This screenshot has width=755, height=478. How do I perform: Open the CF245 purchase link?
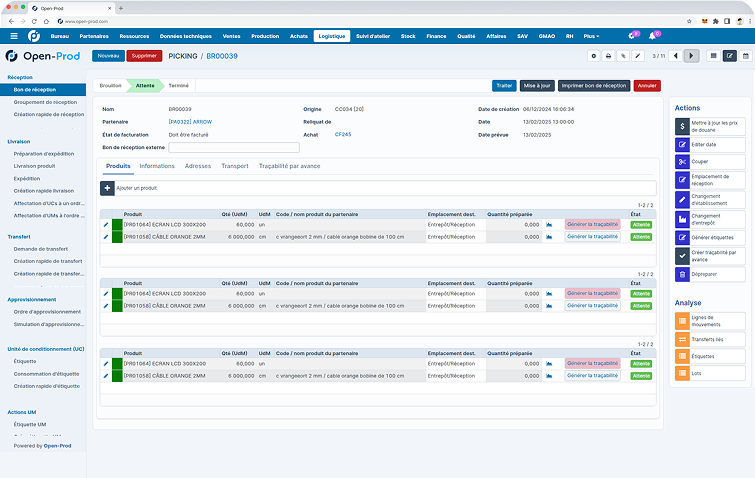(343, 135)
